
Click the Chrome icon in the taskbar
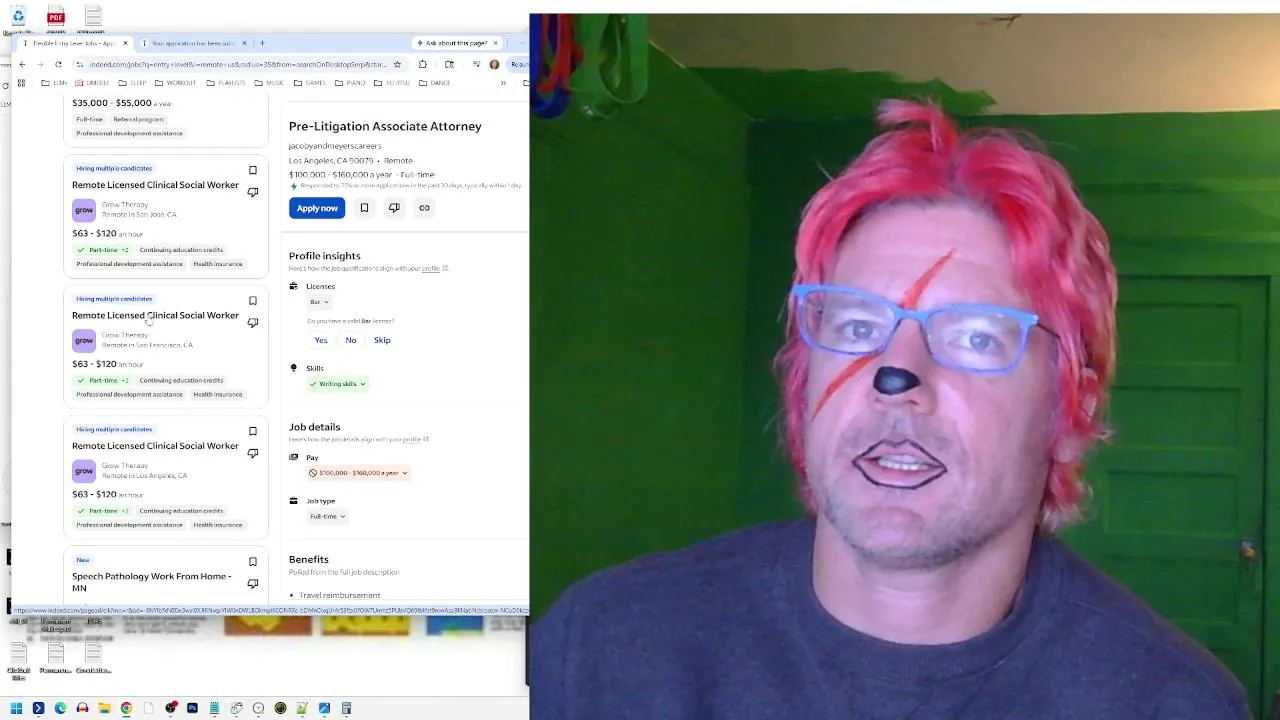(x=126, y=708)
